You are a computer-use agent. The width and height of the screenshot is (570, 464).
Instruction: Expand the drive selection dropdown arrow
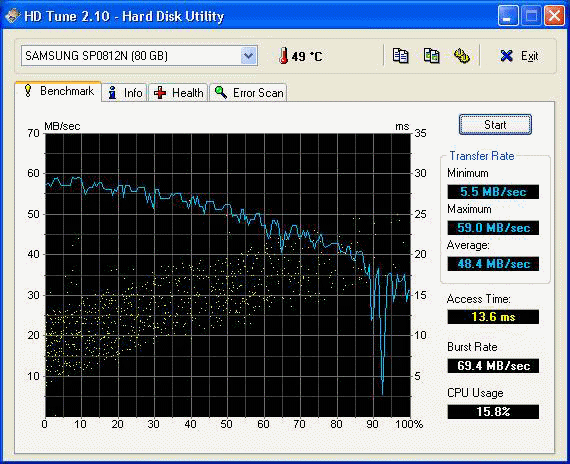pyautogui.click(x=249, y=56)
